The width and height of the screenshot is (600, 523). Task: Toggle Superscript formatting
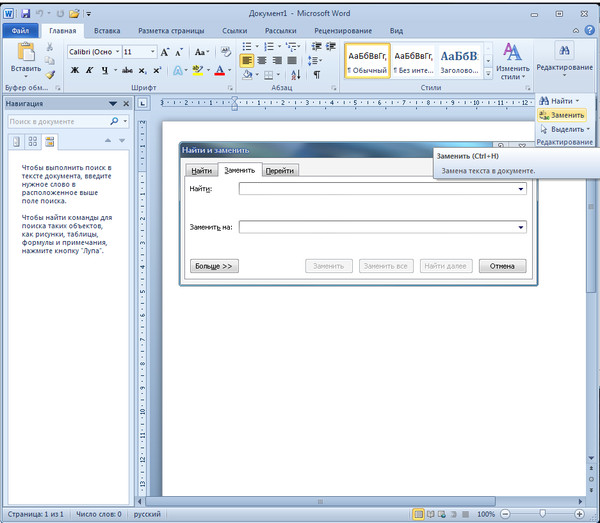pyautogui.click(x=157, y=70)
